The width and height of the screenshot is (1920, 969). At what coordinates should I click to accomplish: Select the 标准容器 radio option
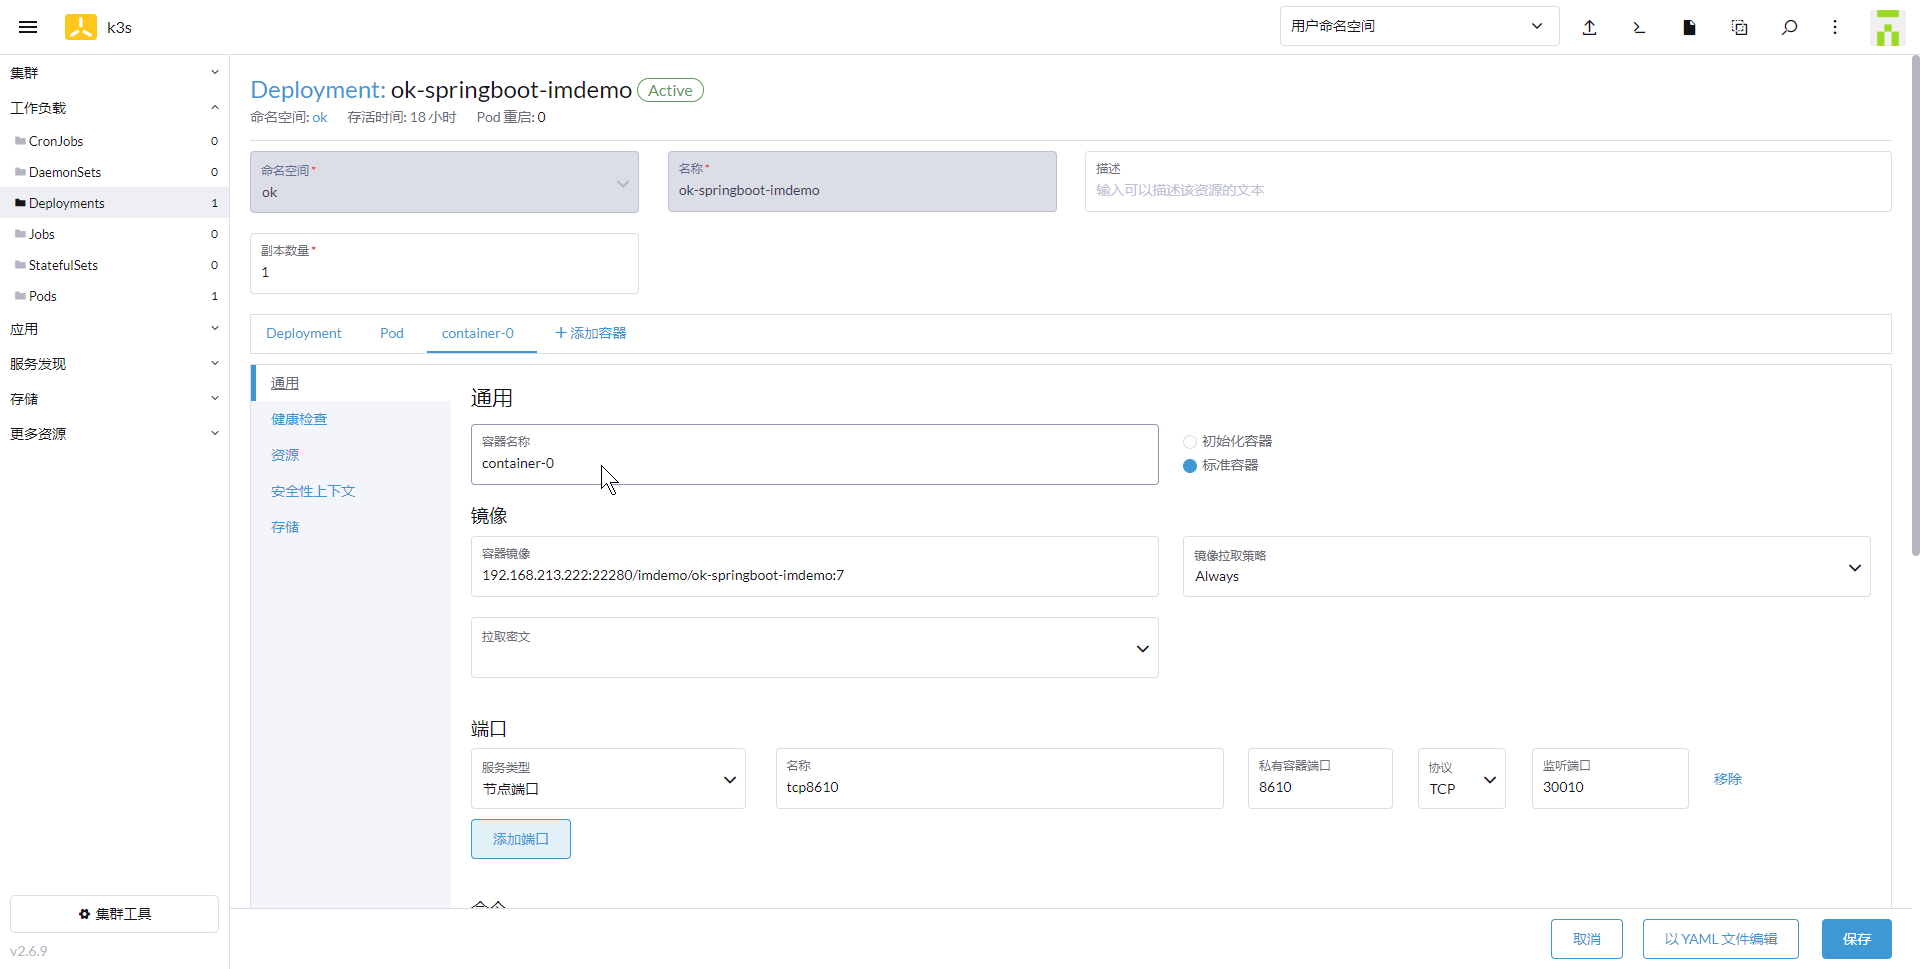(1190, 465)
